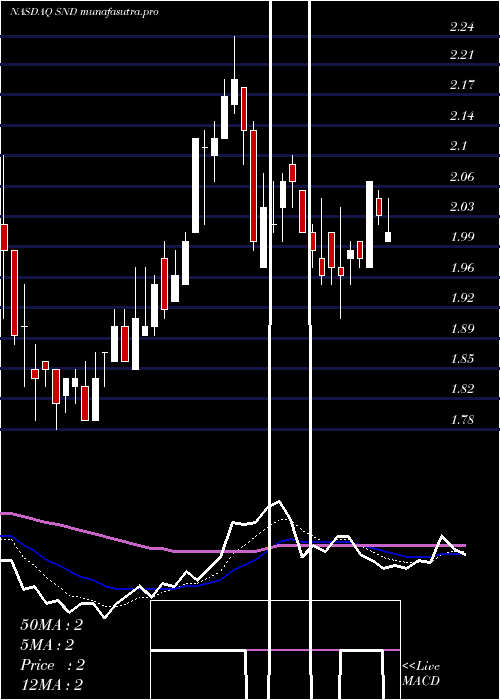500x700 pixels.
Task: Click the 'NASDAQ SND' chart title
Action: [x=45, y=12]
